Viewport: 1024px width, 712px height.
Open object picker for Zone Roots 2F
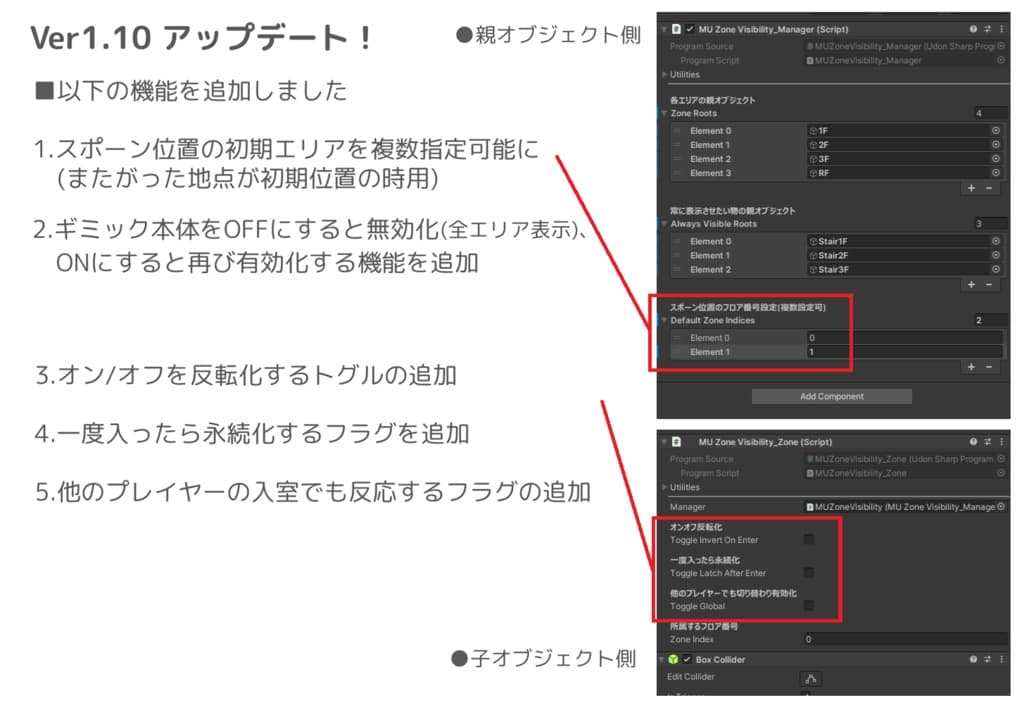[996, 145]
